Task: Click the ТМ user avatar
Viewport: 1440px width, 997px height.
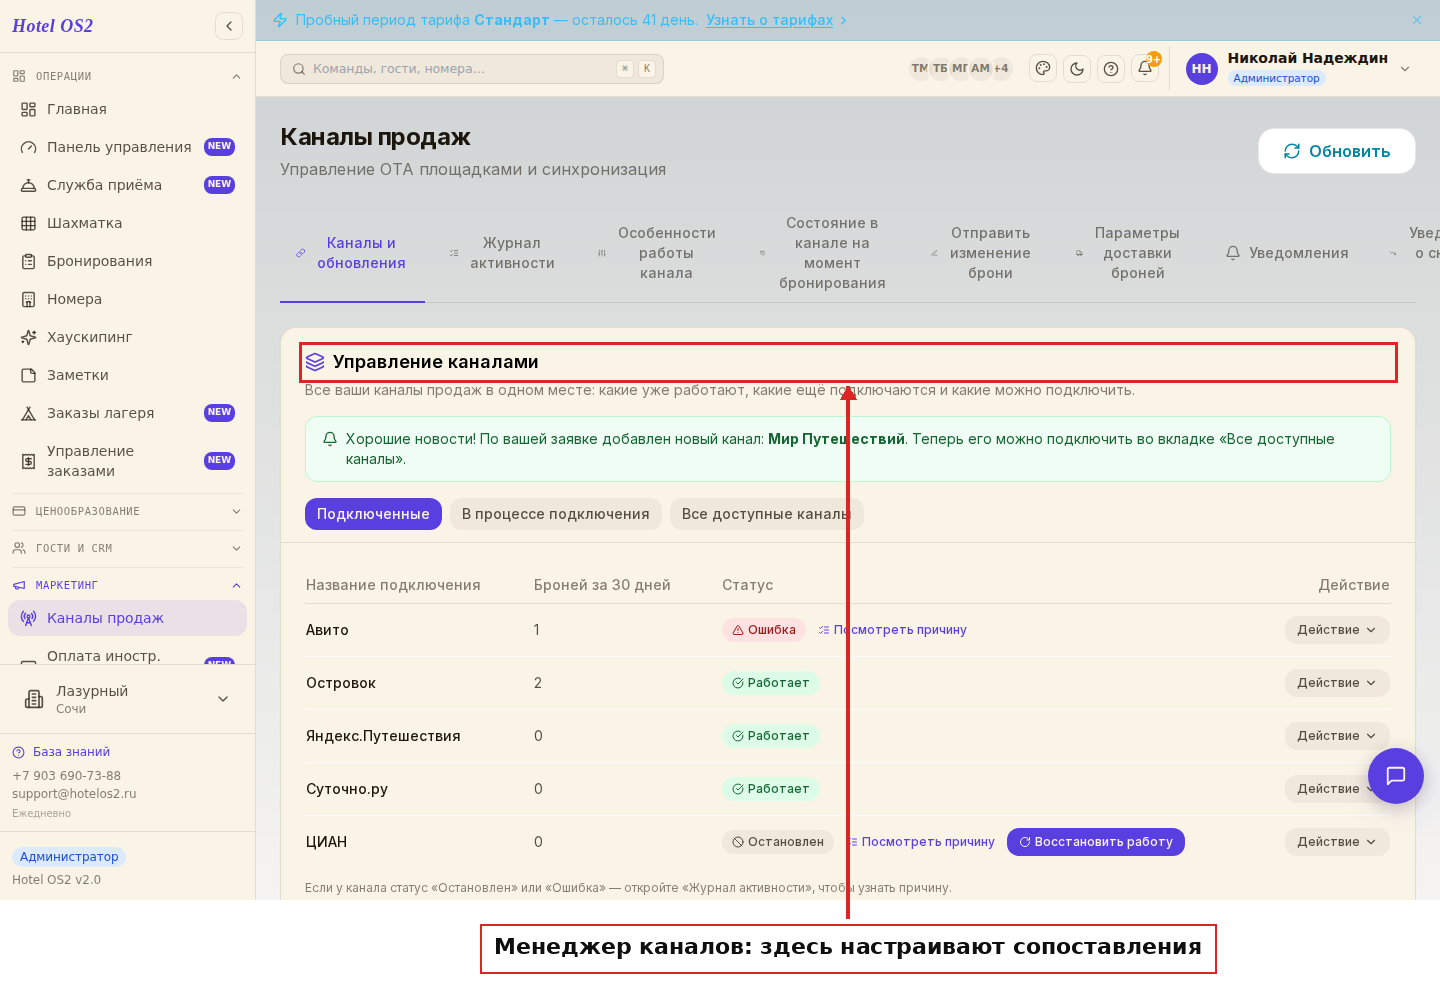Action: [x=919, y=68]
